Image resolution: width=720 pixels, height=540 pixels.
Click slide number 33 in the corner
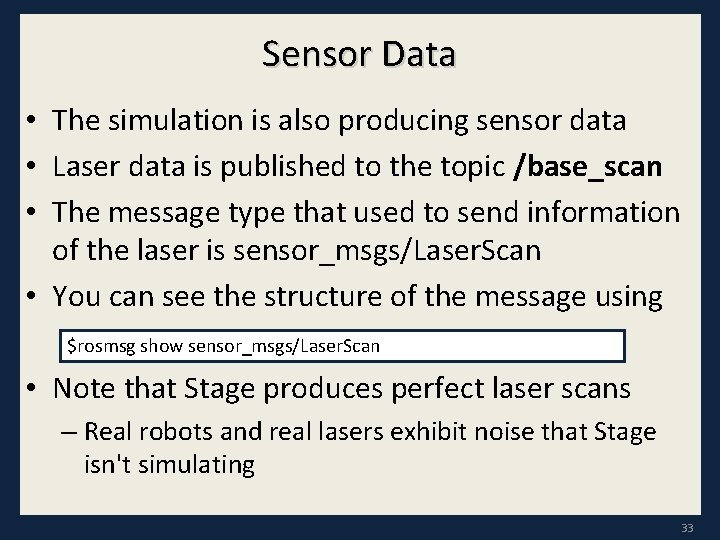[x=686, y=528]
